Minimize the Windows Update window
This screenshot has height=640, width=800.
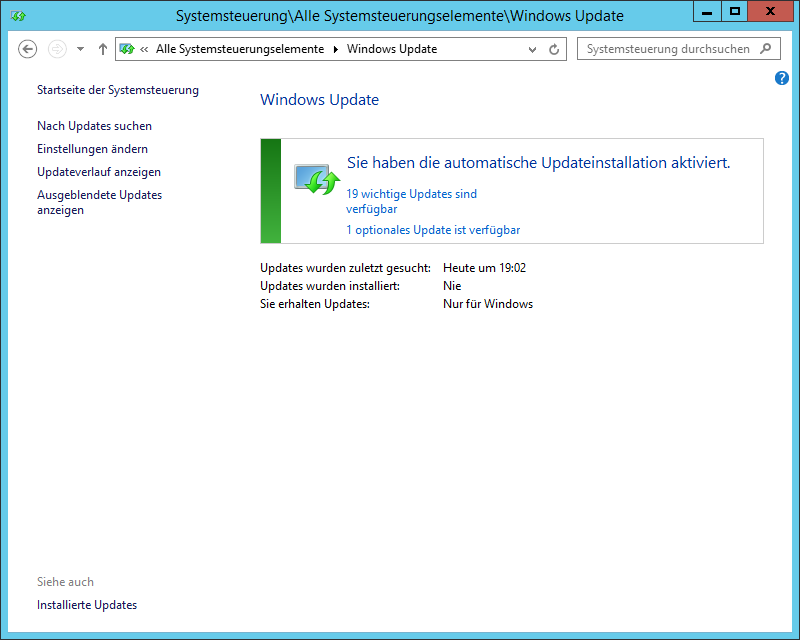pos(707,11)
